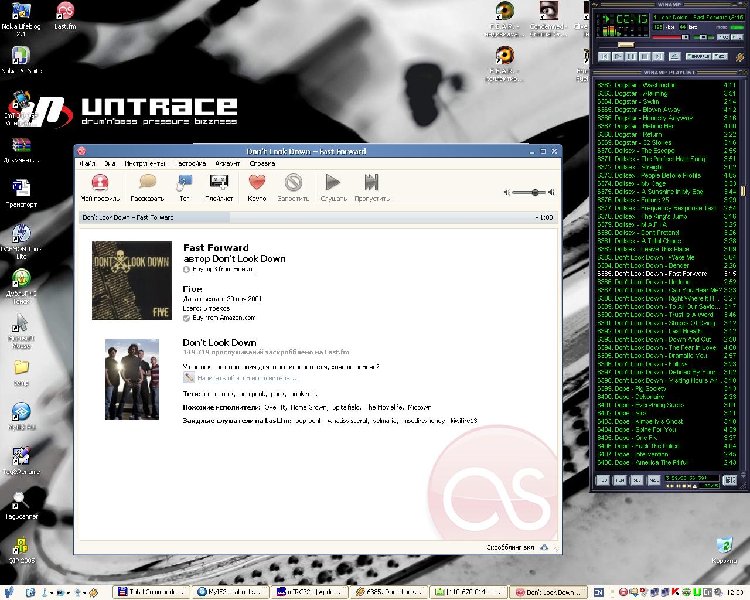Ban the track with prohibition icon
The width and height of the screenshot is (750, 600).
(293, 188)
